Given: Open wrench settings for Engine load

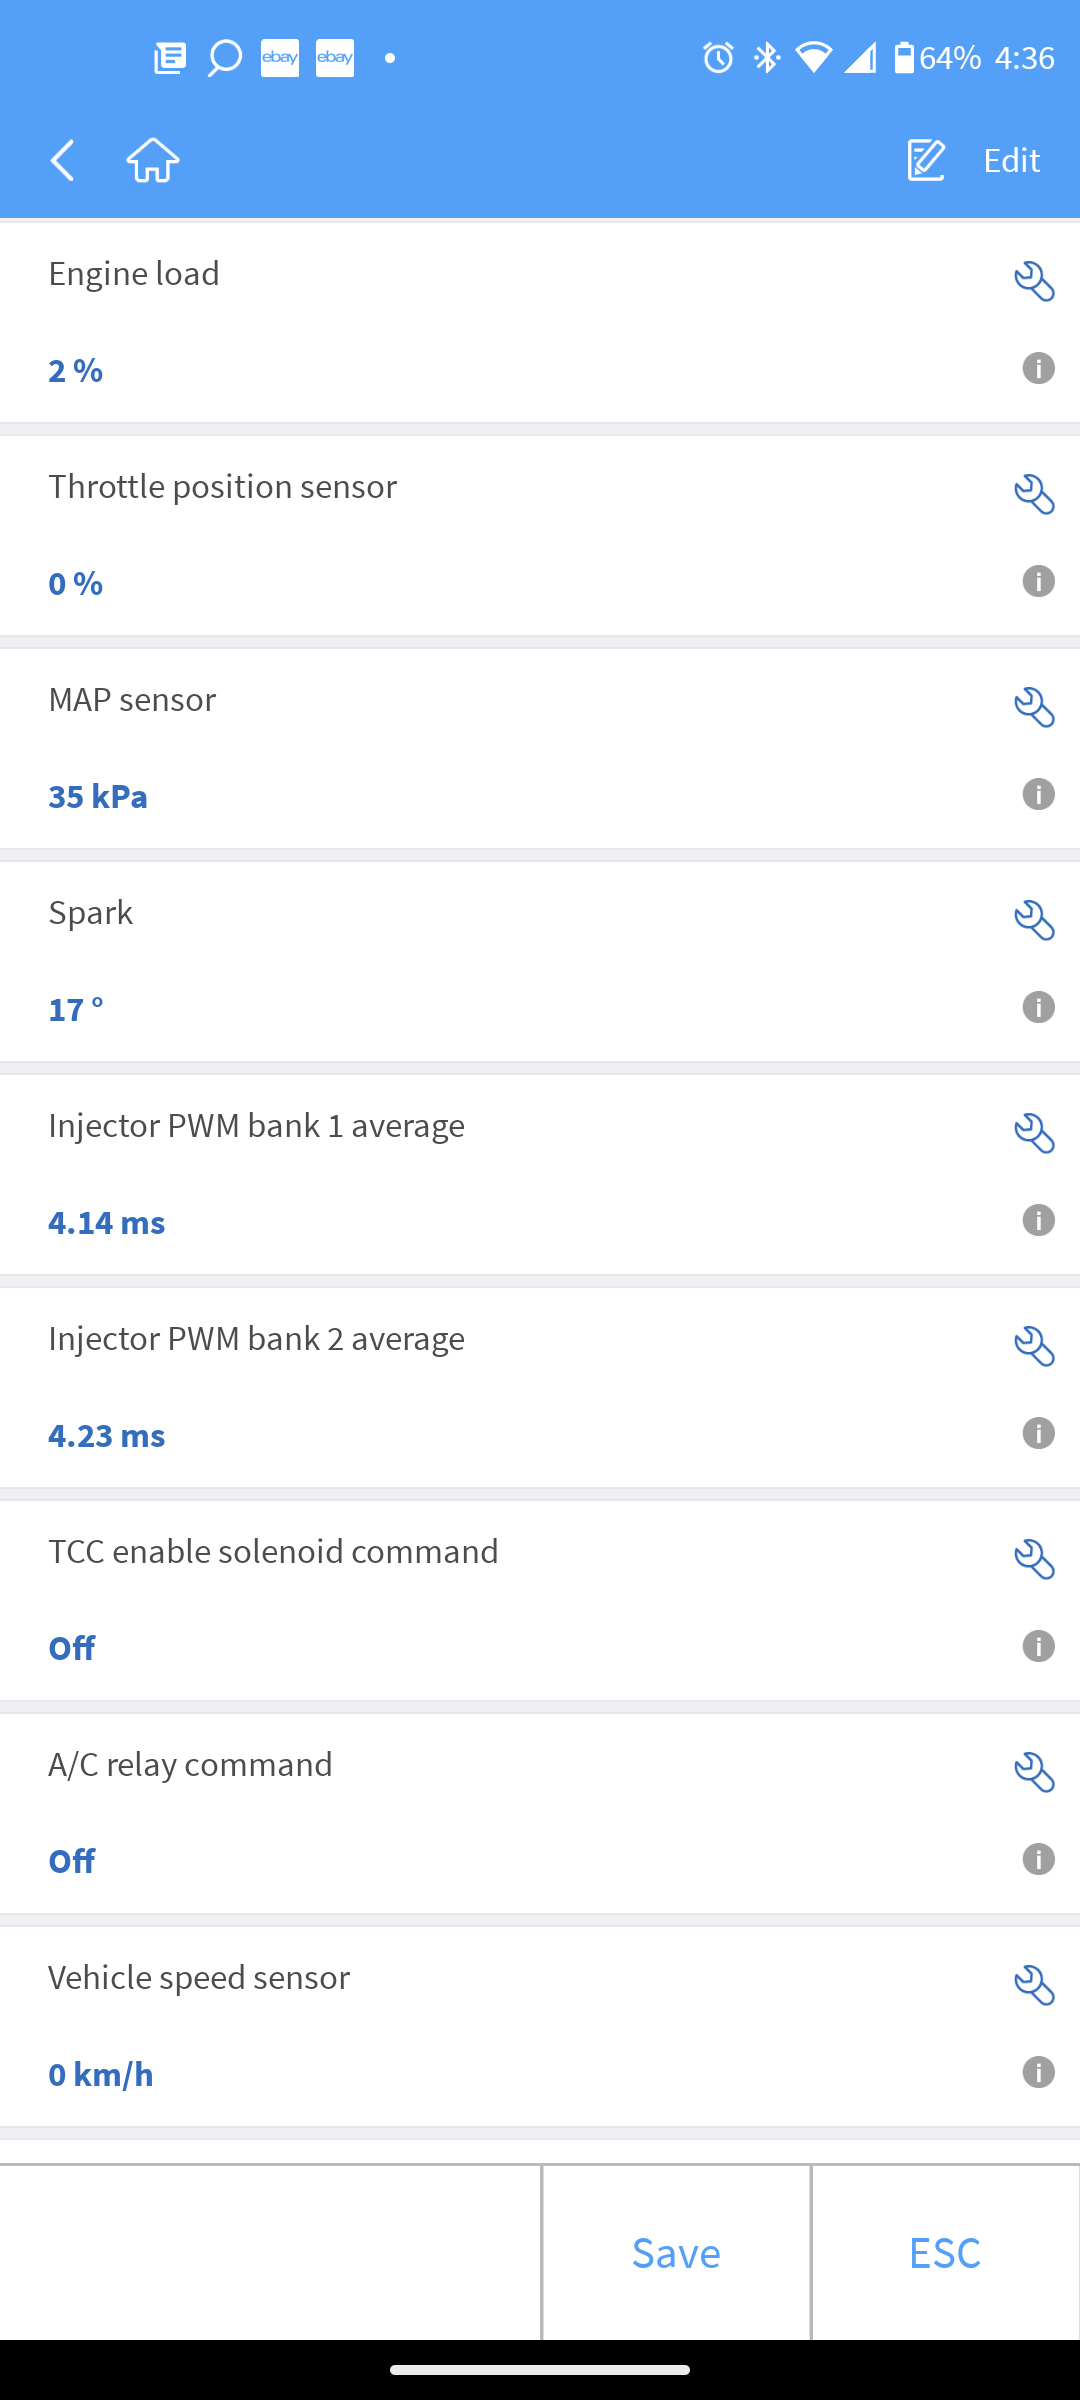Looking at the screenshot, I should (x=1034, y=281).
